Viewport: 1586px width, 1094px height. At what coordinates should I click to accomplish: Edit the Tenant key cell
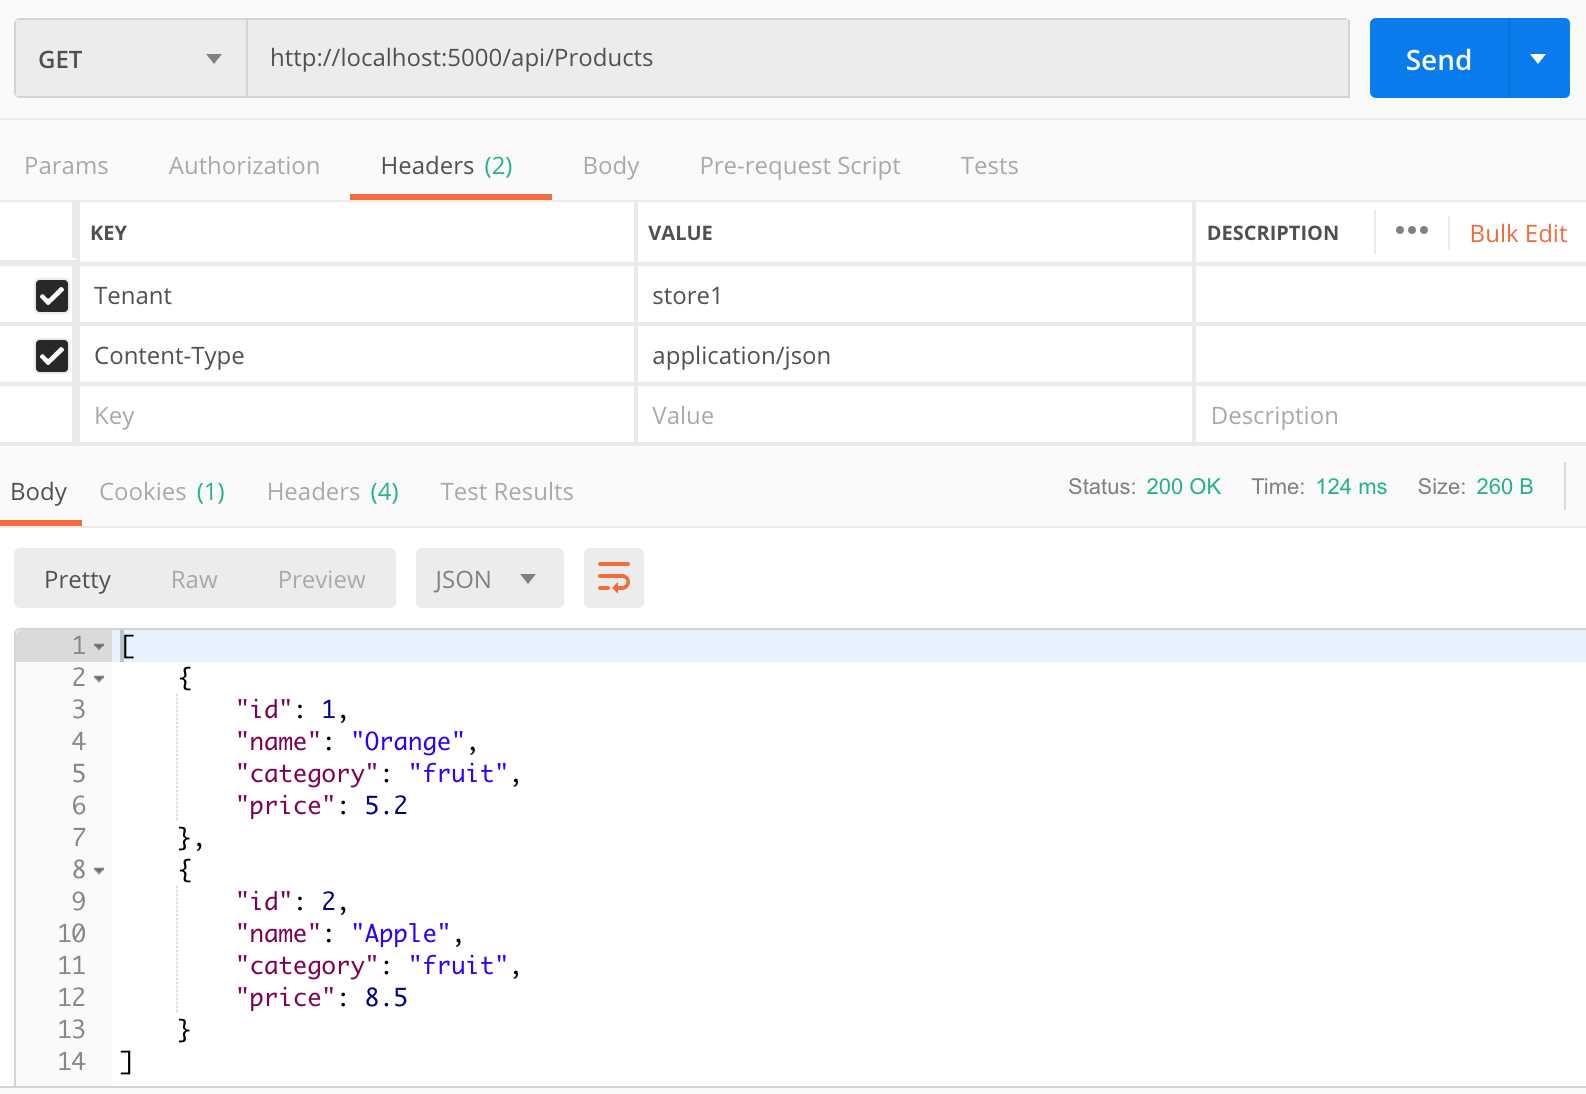coord(356,295)
